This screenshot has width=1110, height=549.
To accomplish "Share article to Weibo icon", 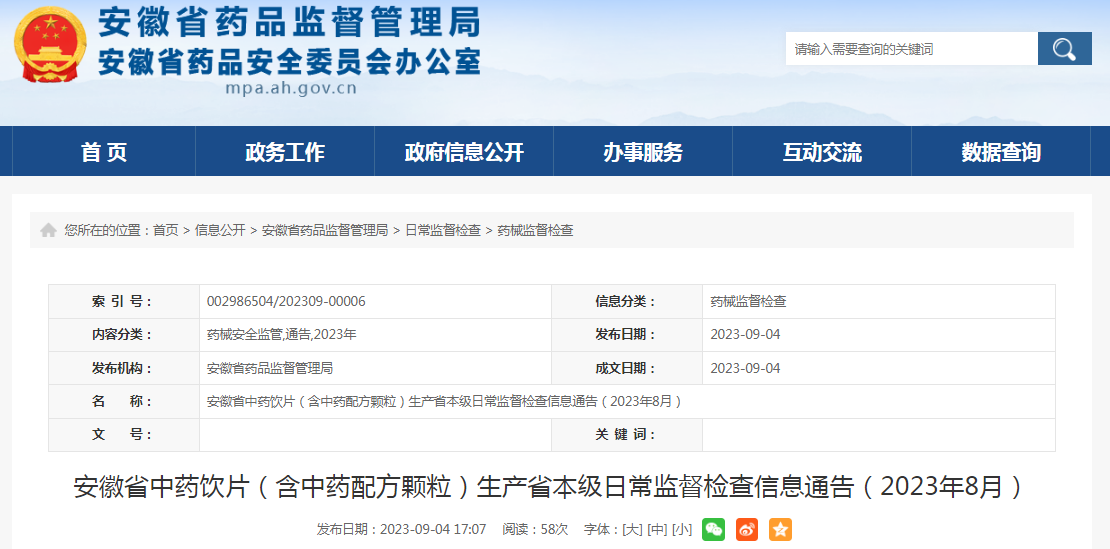I will 747,529.
